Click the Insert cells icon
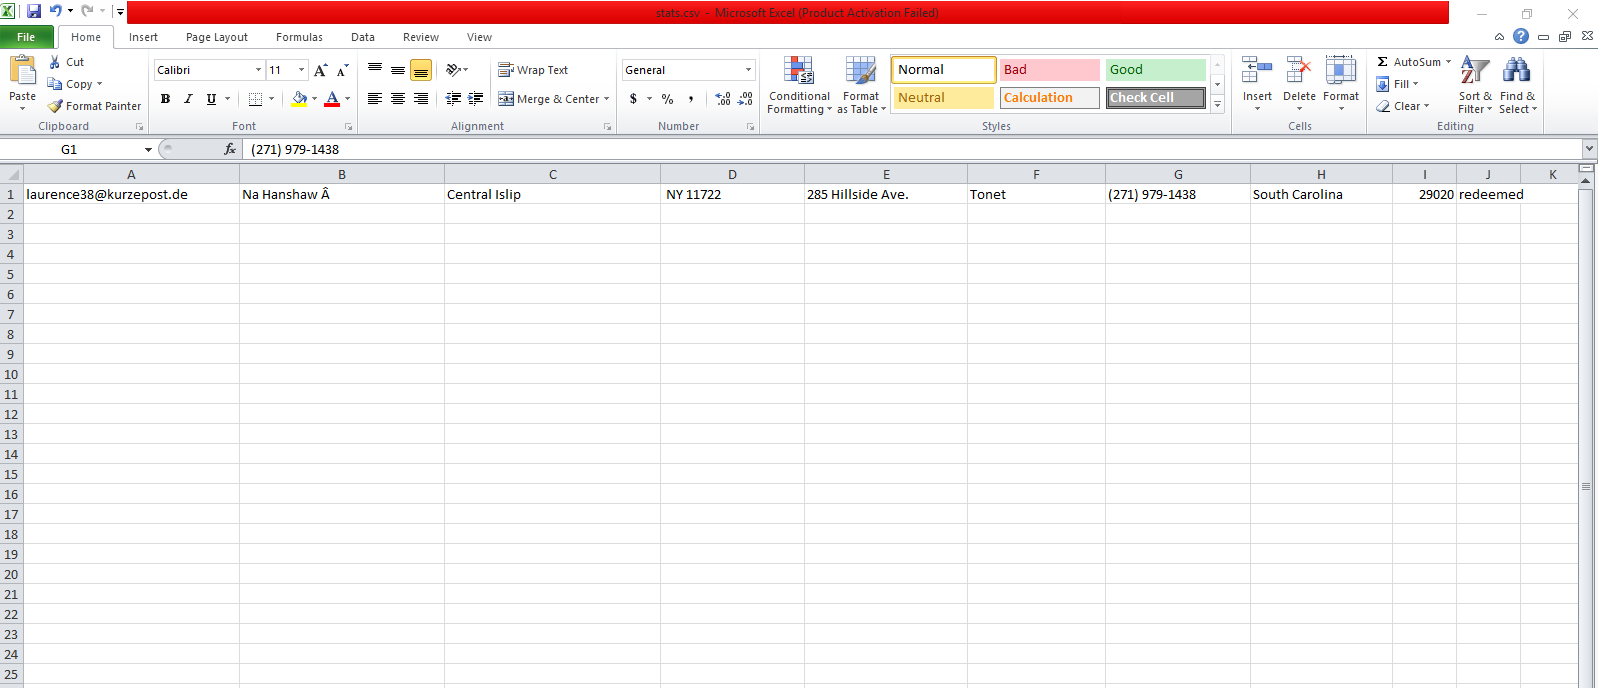Image resolution: width=1598 pixels, height=688 pixels. (x=1257, y=72)
